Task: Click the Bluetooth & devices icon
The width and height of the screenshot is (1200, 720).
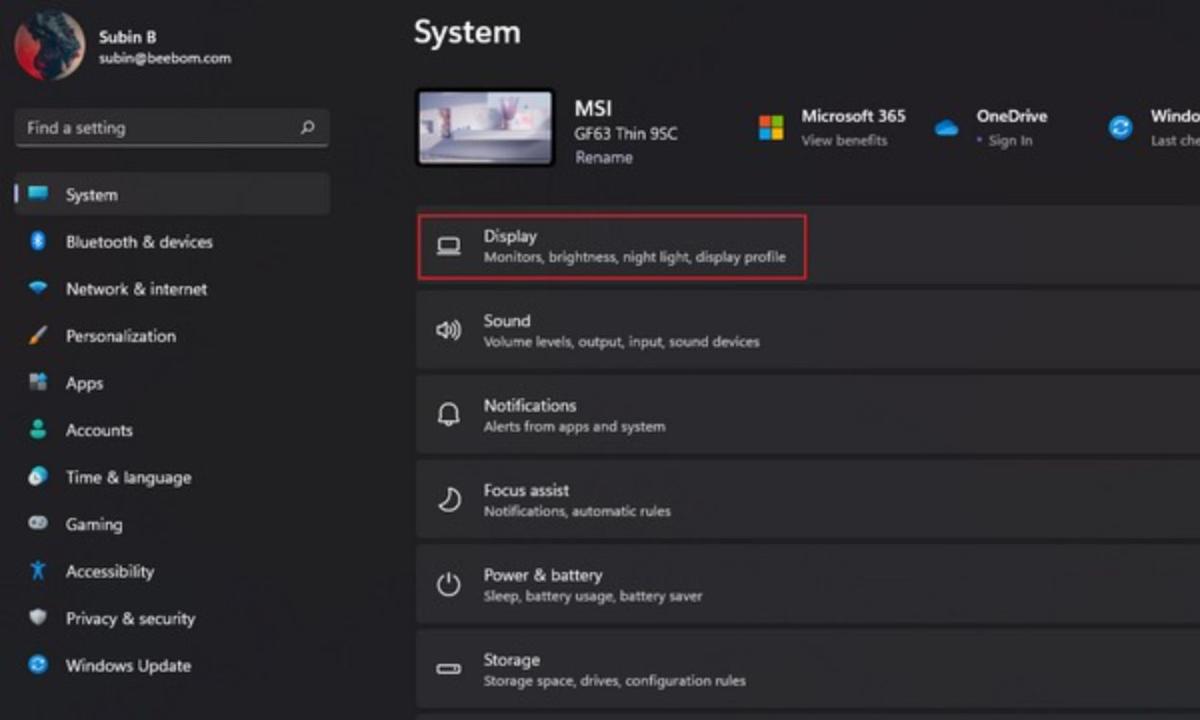Action: point(40,242)
